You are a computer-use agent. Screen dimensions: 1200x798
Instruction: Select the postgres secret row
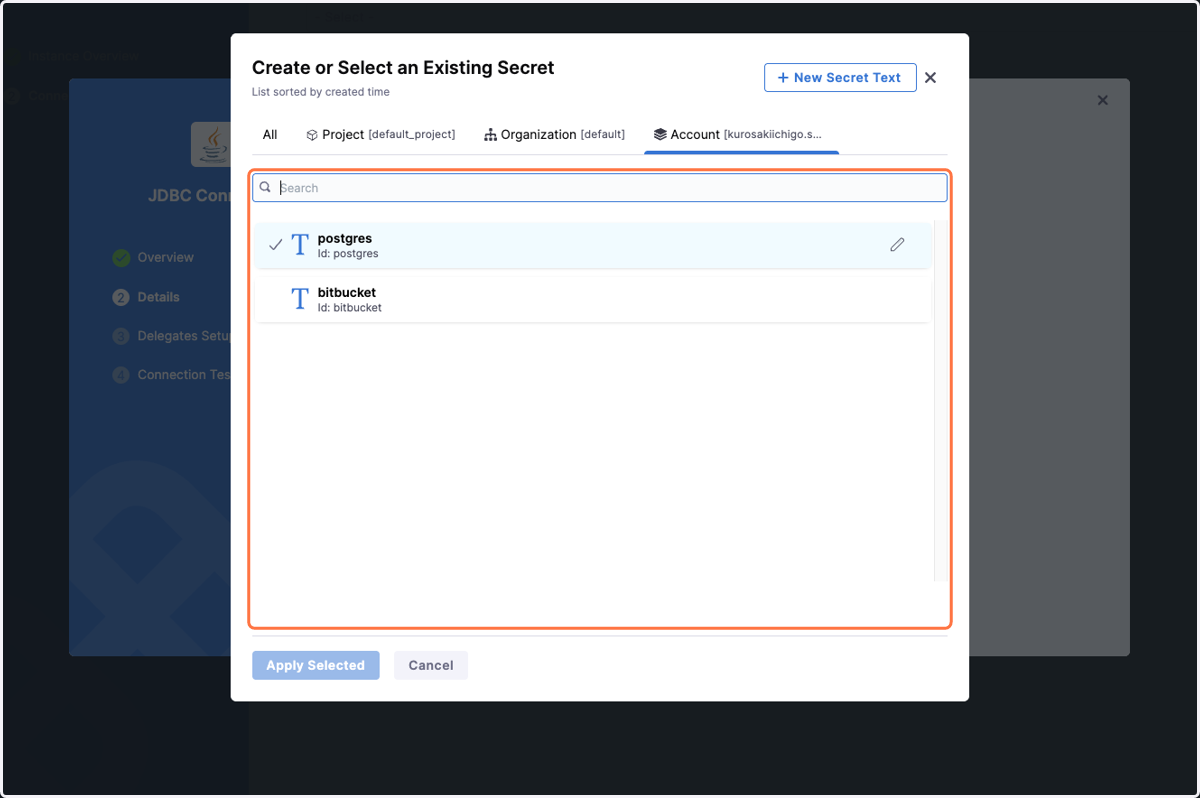(593, 245)
